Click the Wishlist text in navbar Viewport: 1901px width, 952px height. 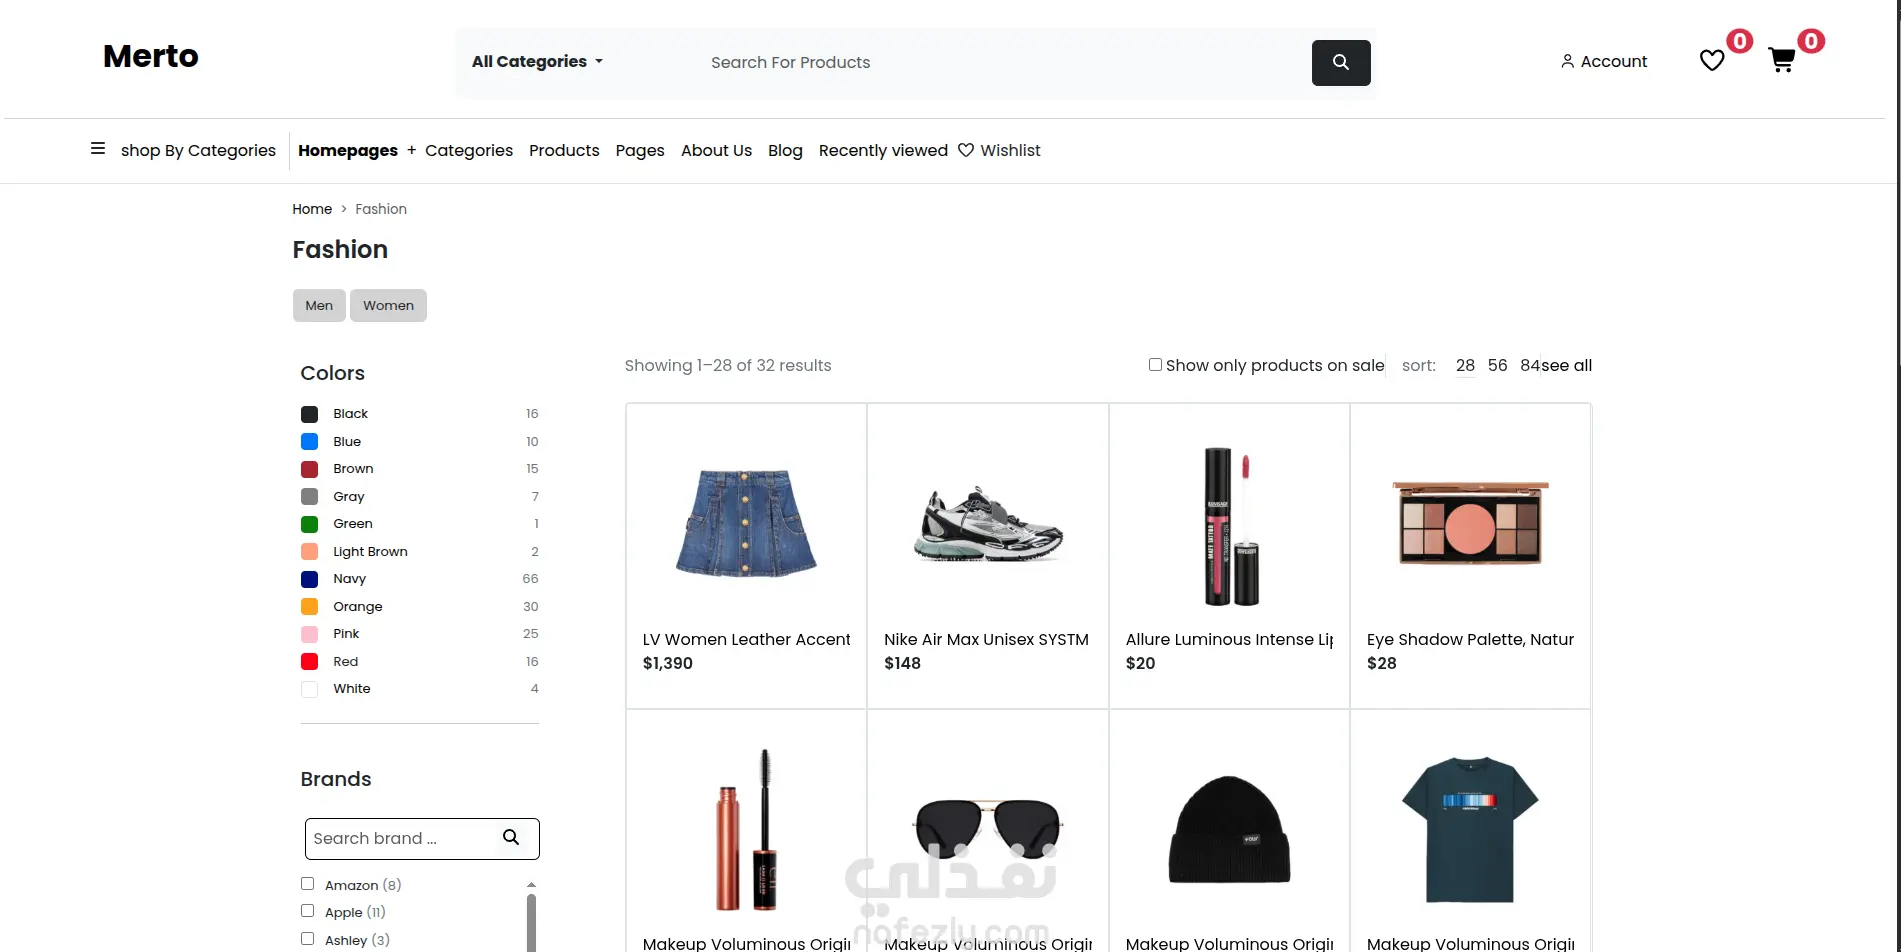pyautogui.click(x=1010, y=150)
